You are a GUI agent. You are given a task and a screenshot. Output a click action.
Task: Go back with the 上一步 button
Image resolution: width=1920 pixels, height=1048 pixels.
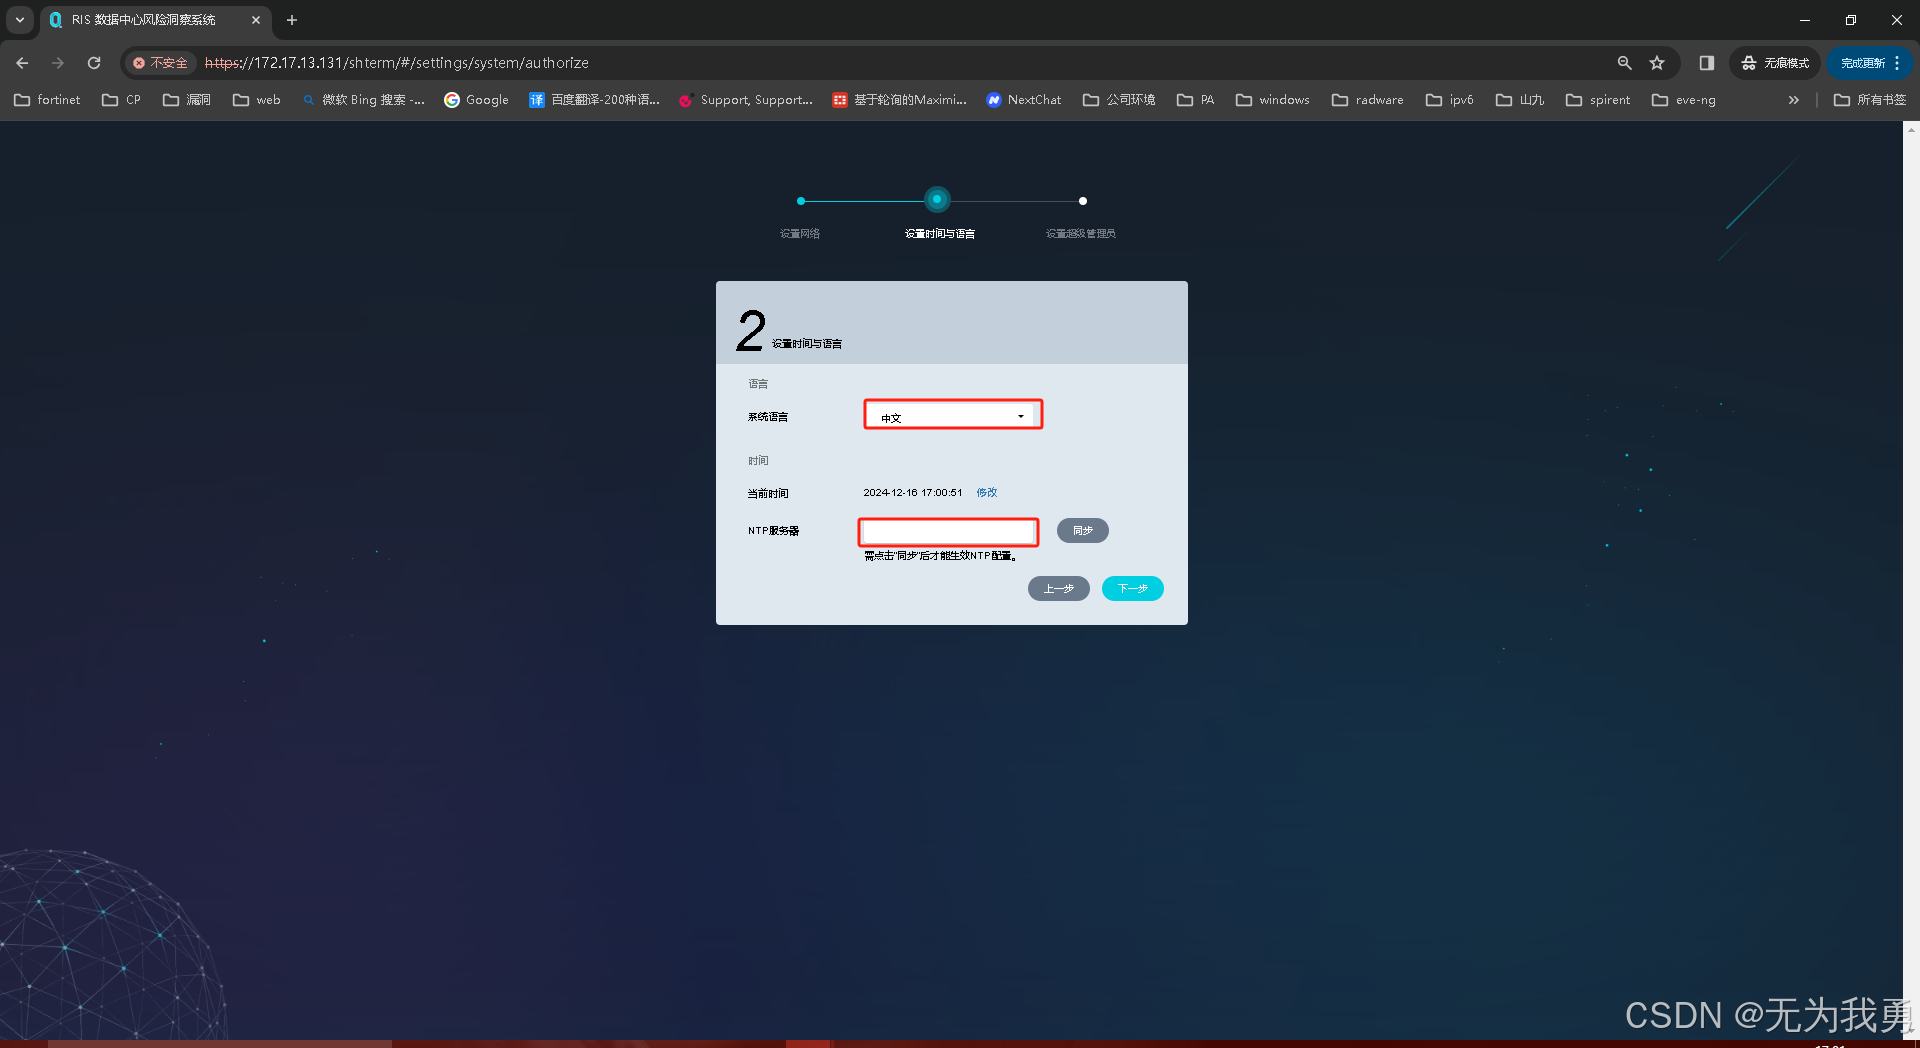pos(1058,589)
